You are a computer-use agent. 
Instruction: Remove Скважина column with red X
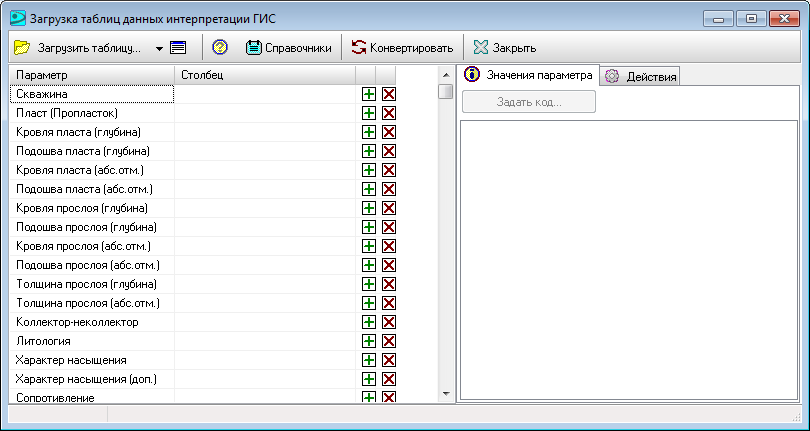[389, 94]
